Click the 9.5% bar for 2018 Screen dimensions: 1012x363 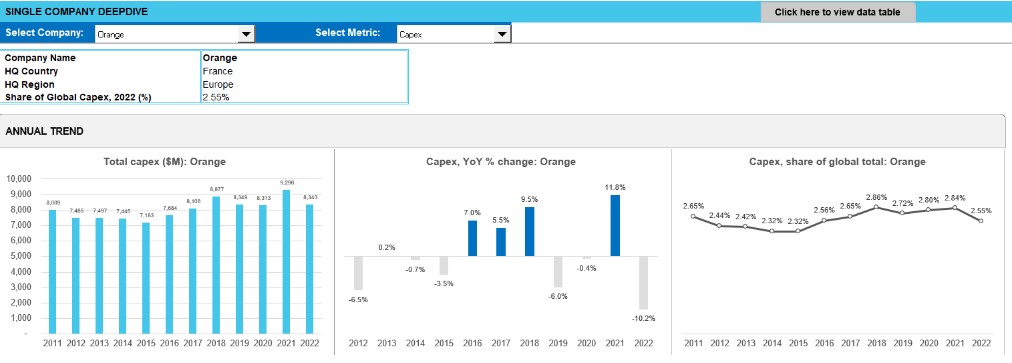[529, 231]
